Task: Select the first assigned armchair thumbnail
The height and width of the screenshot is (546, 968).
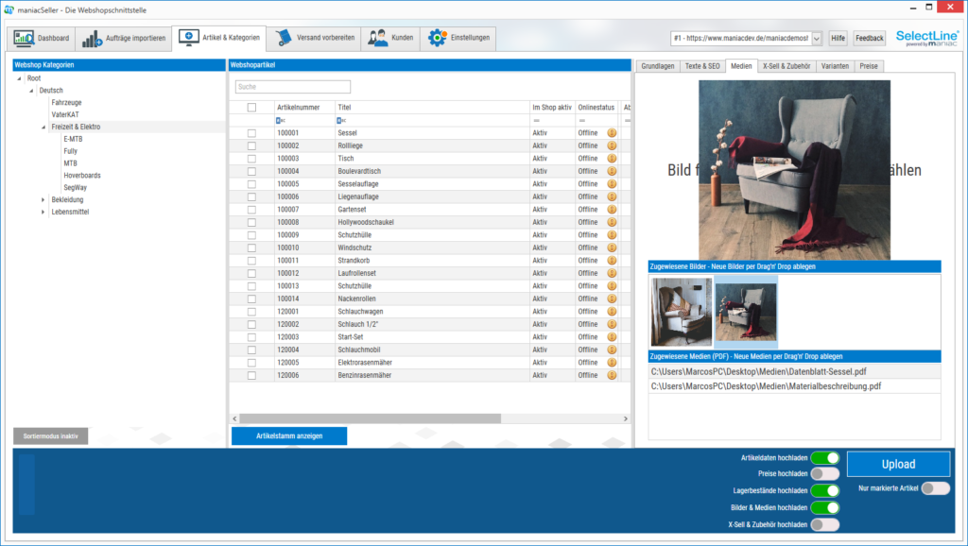Action: tap(681, 312)
